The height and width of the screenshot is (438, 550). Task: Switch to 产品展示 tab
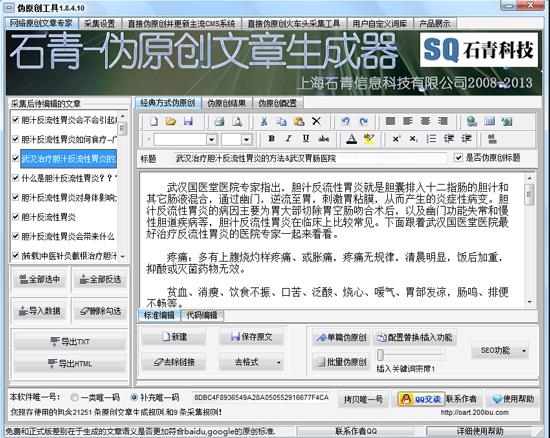click(x=435, y=23)
